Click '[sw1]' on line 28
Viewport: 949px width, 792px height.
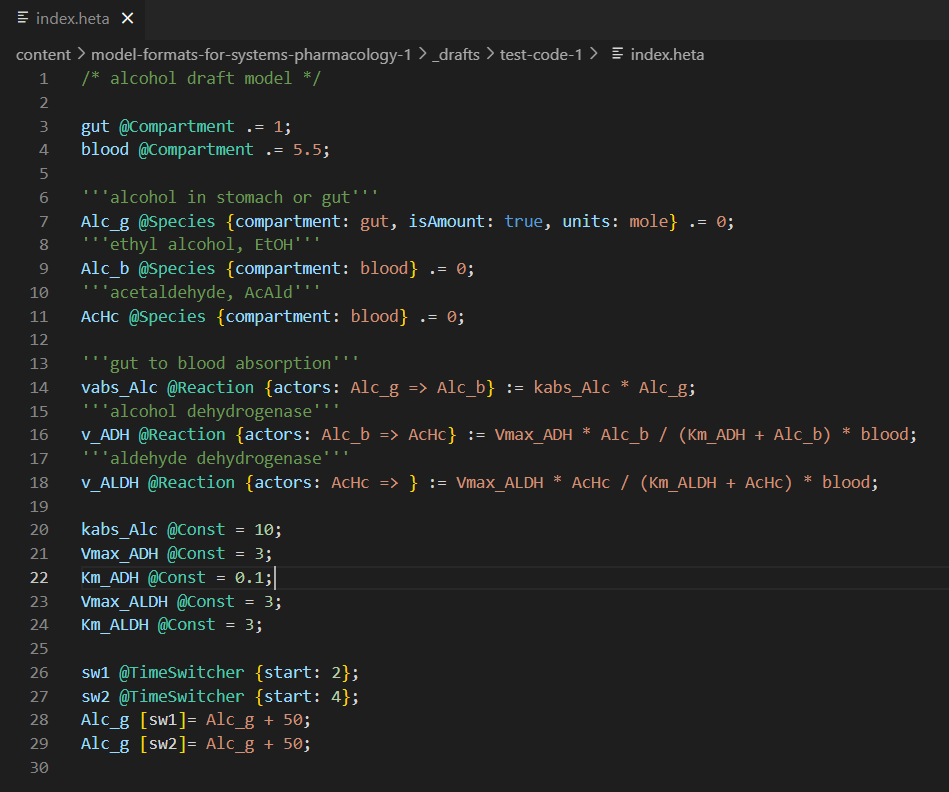coord(163,719)
